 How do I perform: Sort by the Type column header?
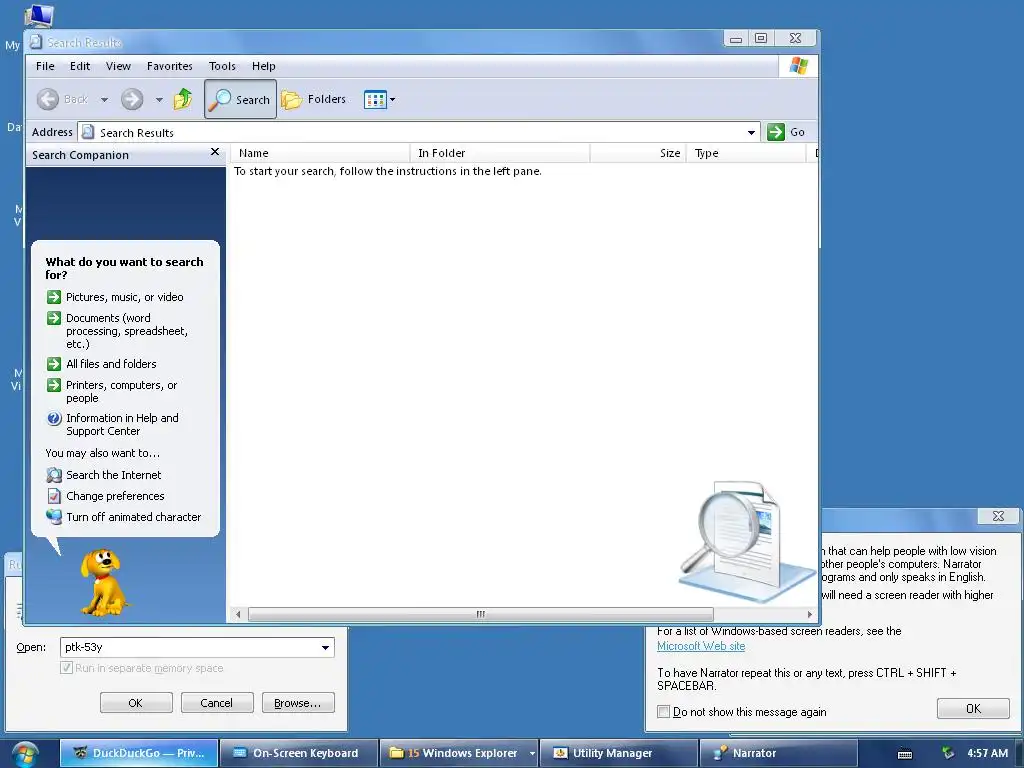(746, 153)
